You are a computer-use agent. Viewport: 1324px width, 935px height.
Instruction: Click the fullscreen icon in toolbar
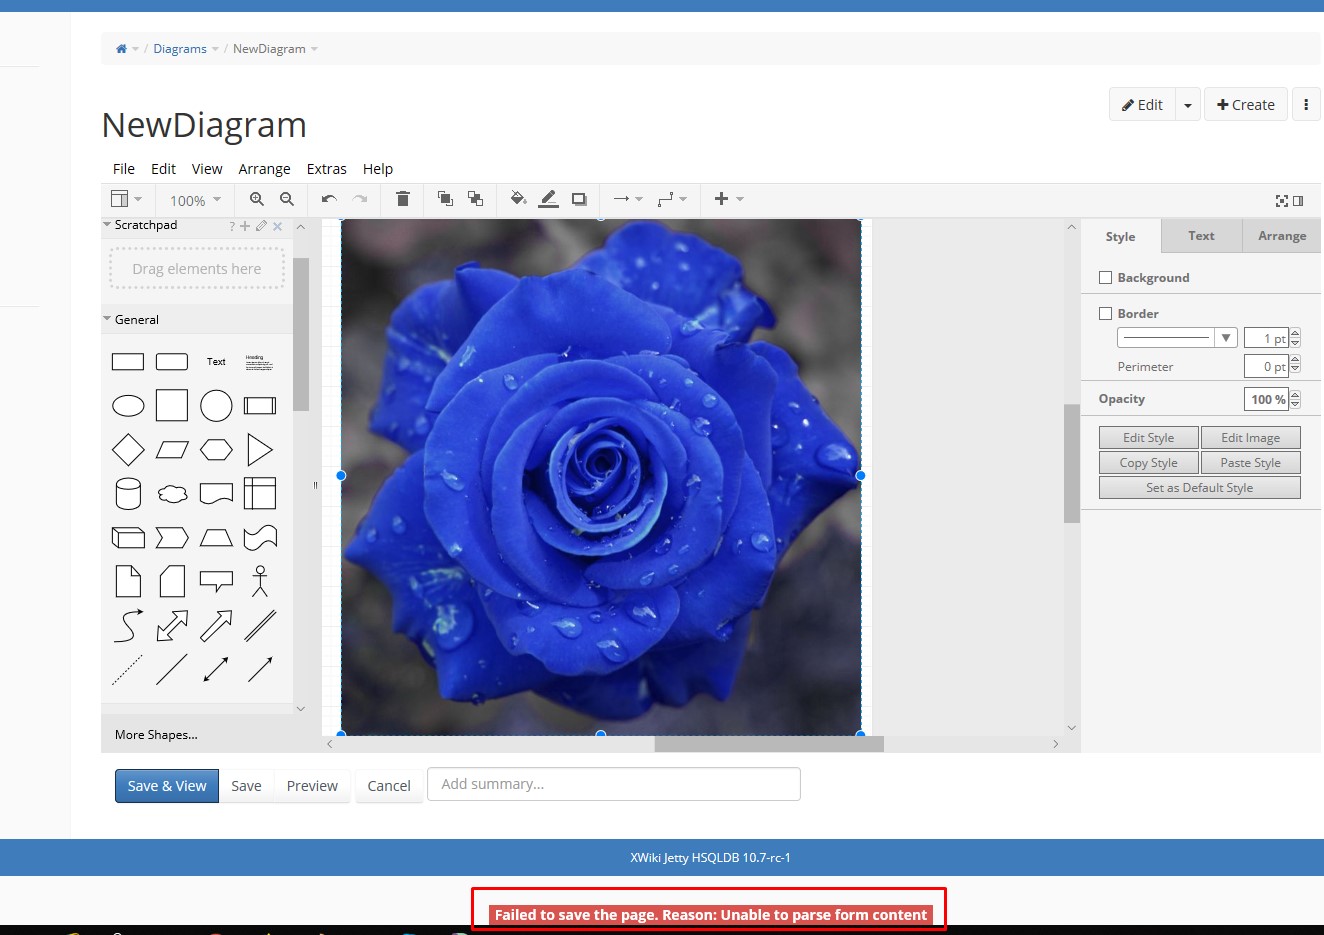1282,201
